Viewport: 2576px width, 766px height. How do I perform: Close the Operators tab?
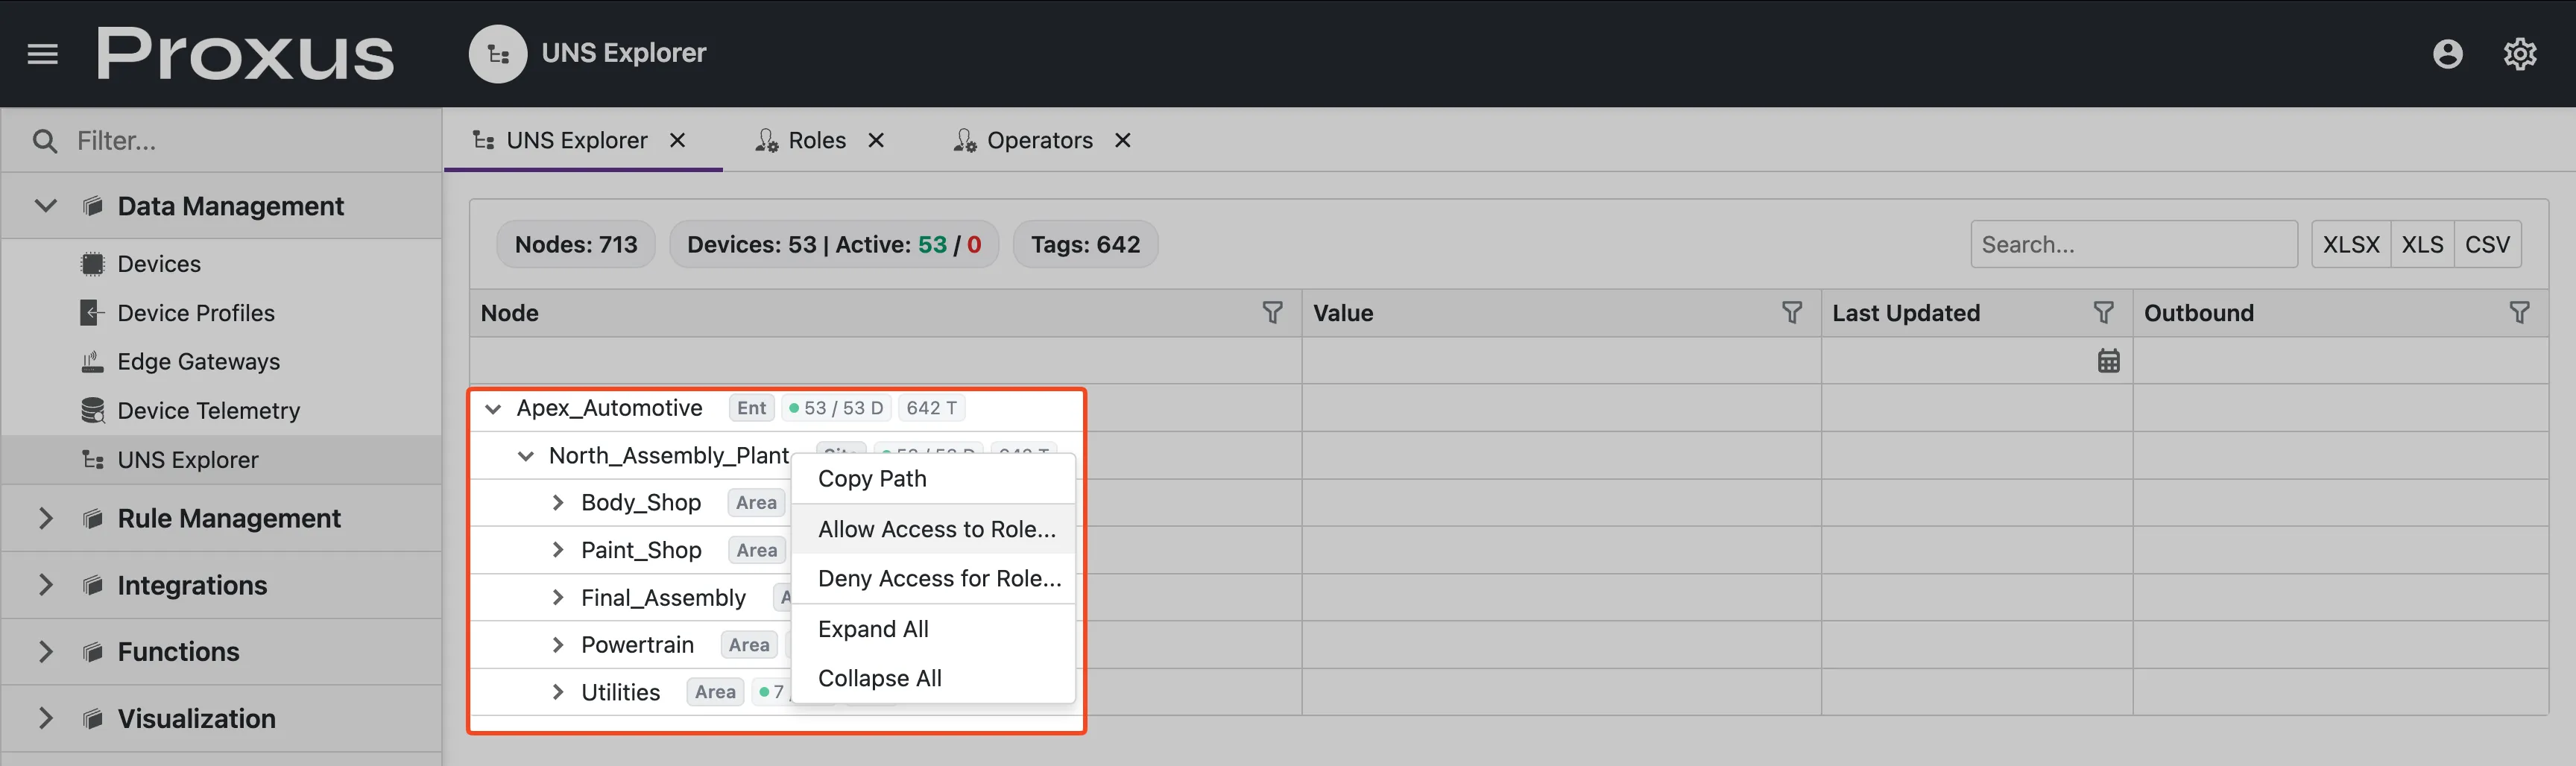[1123, 141]
